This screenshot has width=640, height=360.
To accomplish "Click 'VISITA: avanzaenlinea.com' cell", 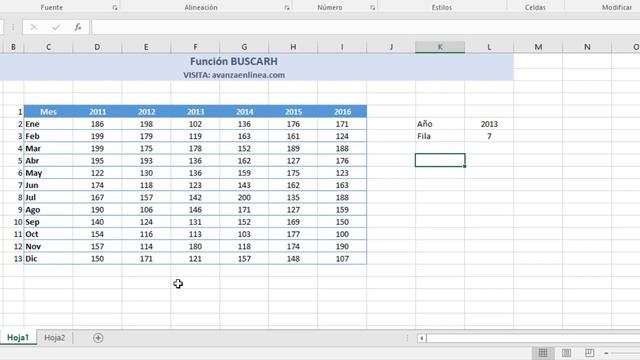I will pos(234,75).
